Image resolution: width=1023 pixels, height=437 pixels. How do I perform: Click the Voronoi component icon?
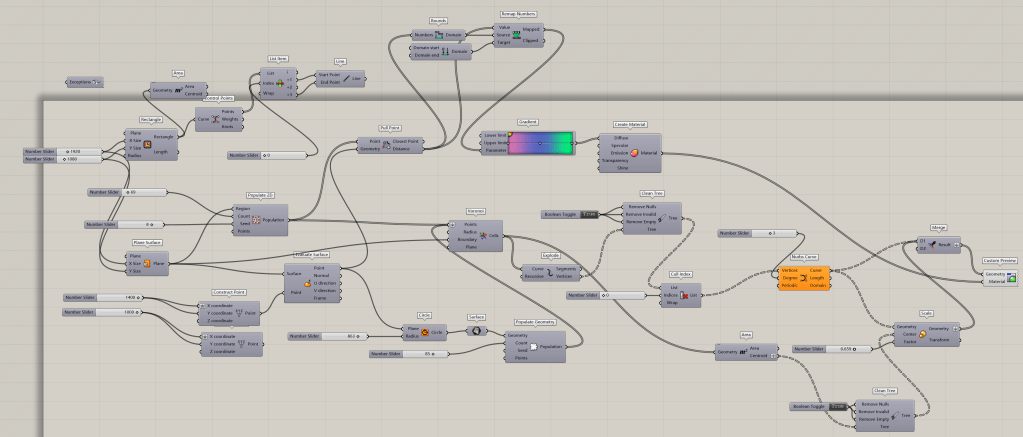point(482,237)
